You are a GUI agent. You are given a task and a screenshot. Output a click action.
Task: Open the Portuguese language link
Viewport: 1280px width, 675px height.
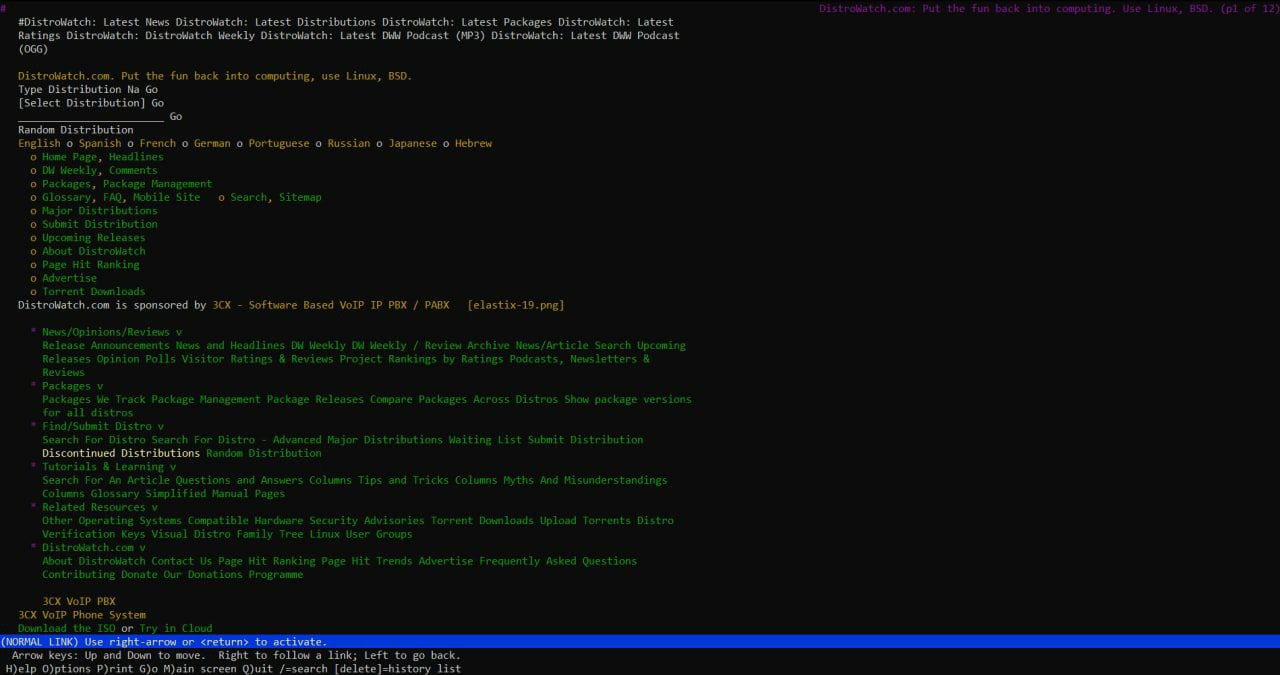coord(279,143)
